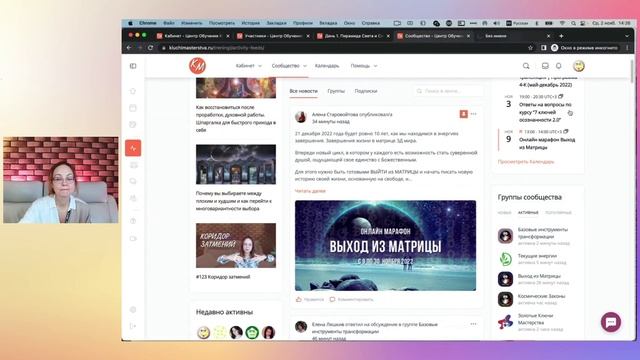This screenshot has height=360, width=640.
Task: Switch to the Группы feed tab
Action: (336, 91)
